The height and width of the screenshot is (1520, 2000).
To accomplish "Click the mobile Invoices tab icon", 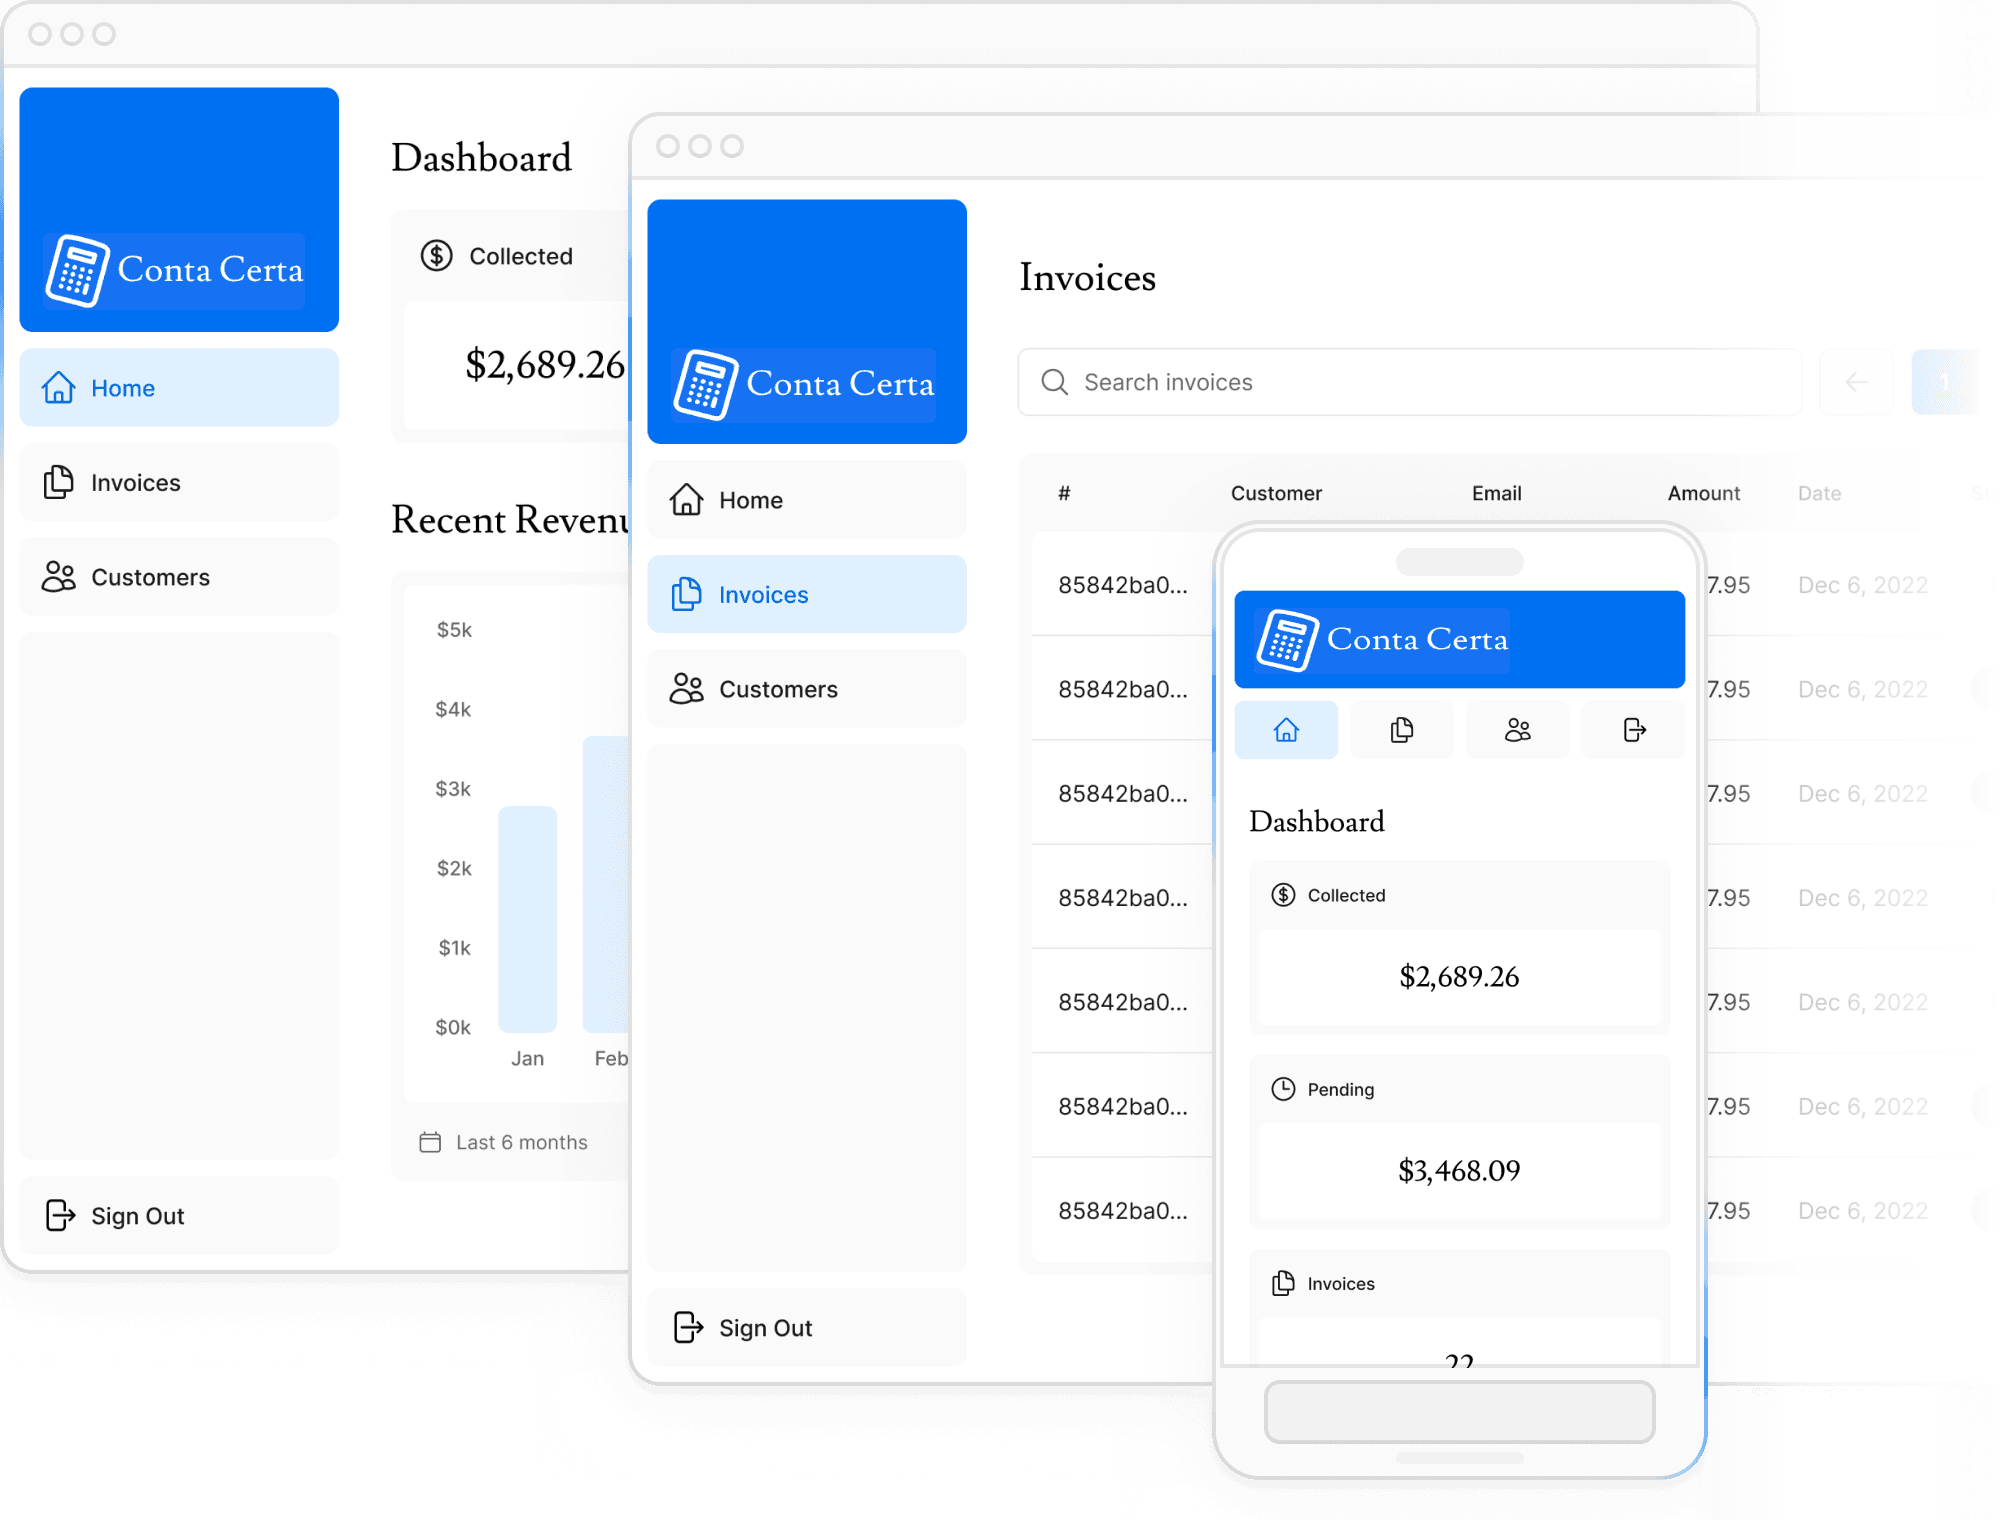I will [x=1401, y=731].
